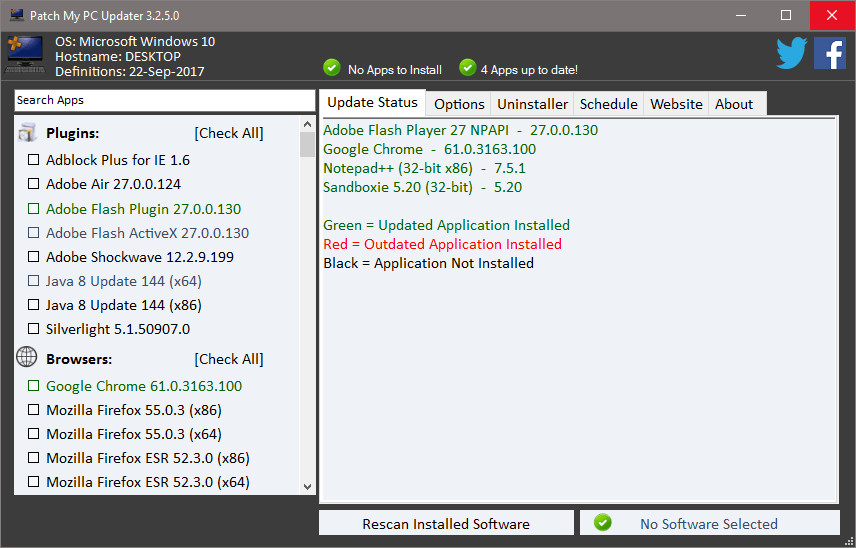Click the window resize grip corner

tap(849, 541)
